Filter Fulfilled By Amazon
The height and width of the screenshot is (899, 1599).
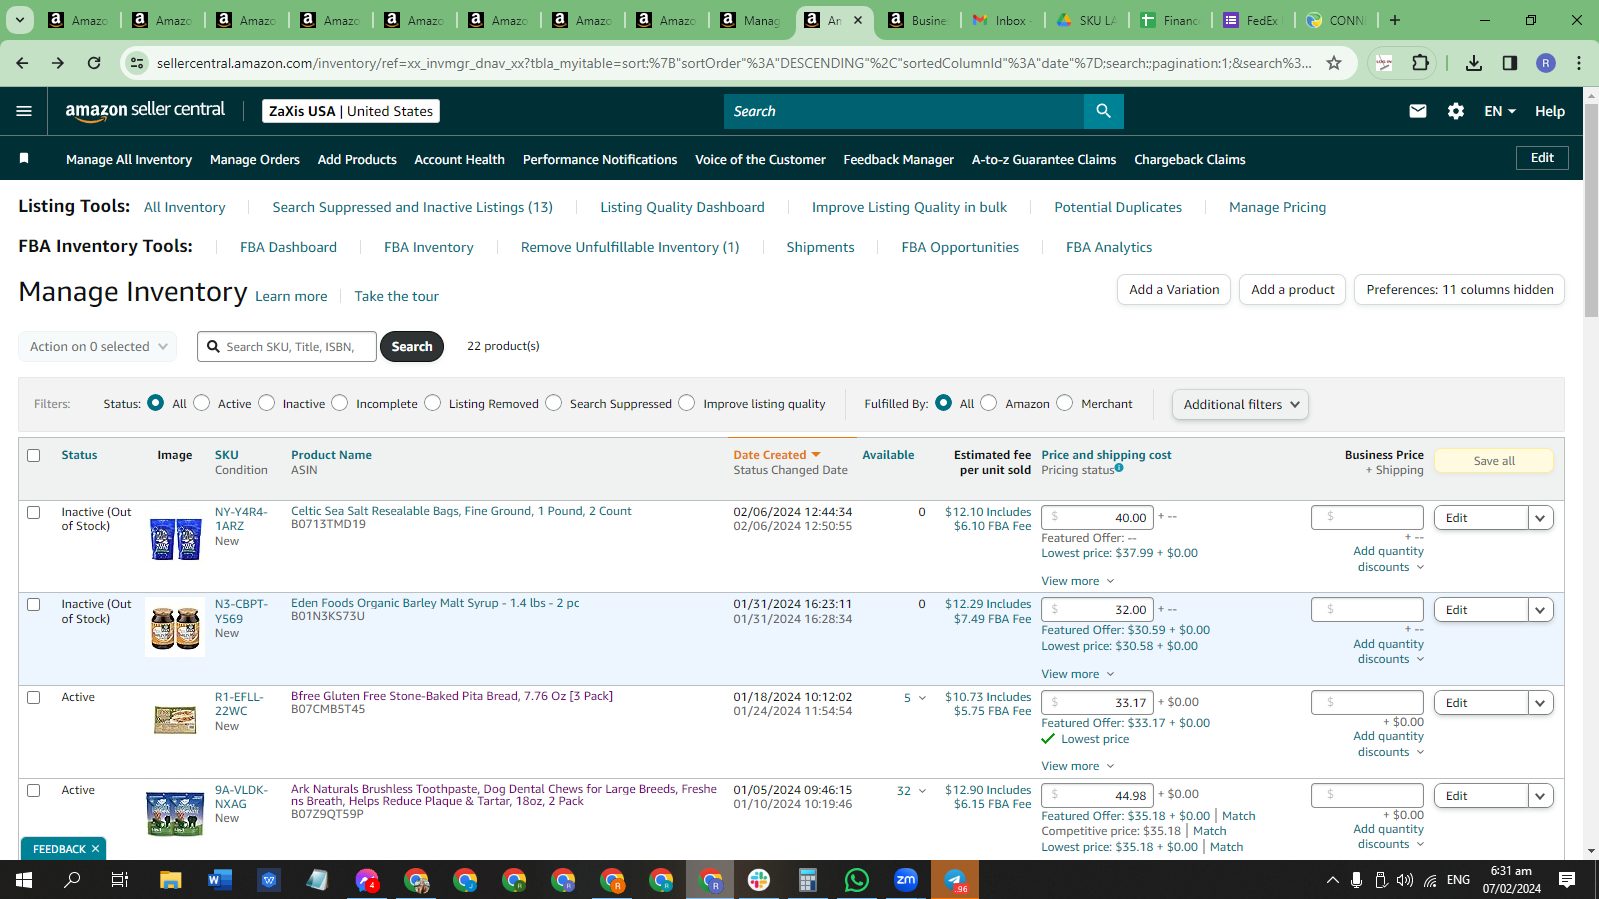pos(989,403)
